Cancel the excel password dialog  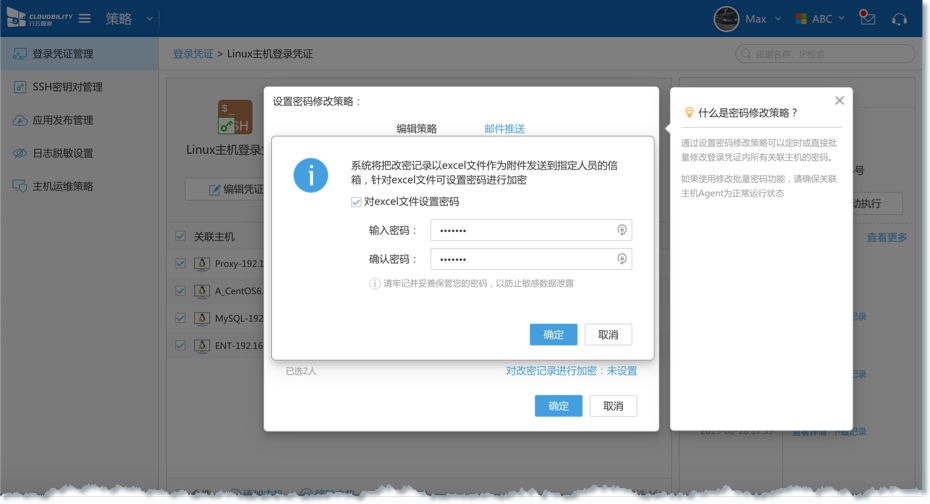[x=608, y=334]
